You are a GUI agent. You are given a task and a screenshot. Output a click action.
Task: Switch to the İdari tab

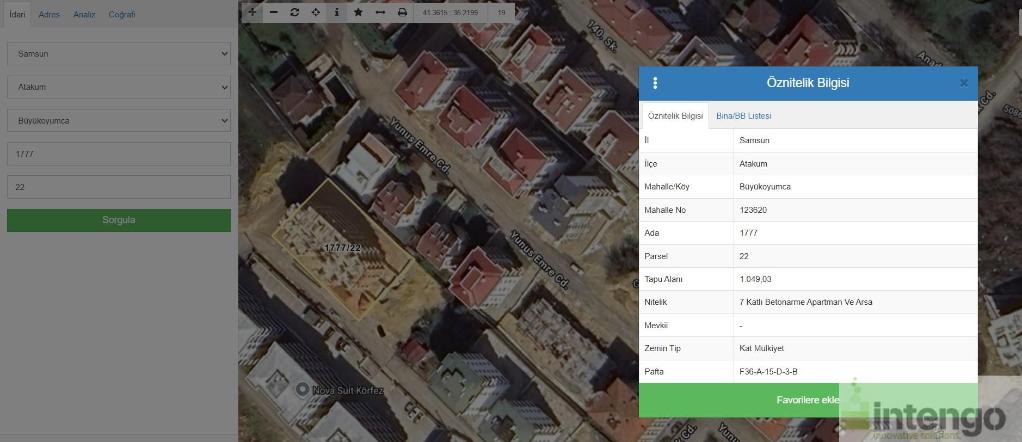point(17,14)
